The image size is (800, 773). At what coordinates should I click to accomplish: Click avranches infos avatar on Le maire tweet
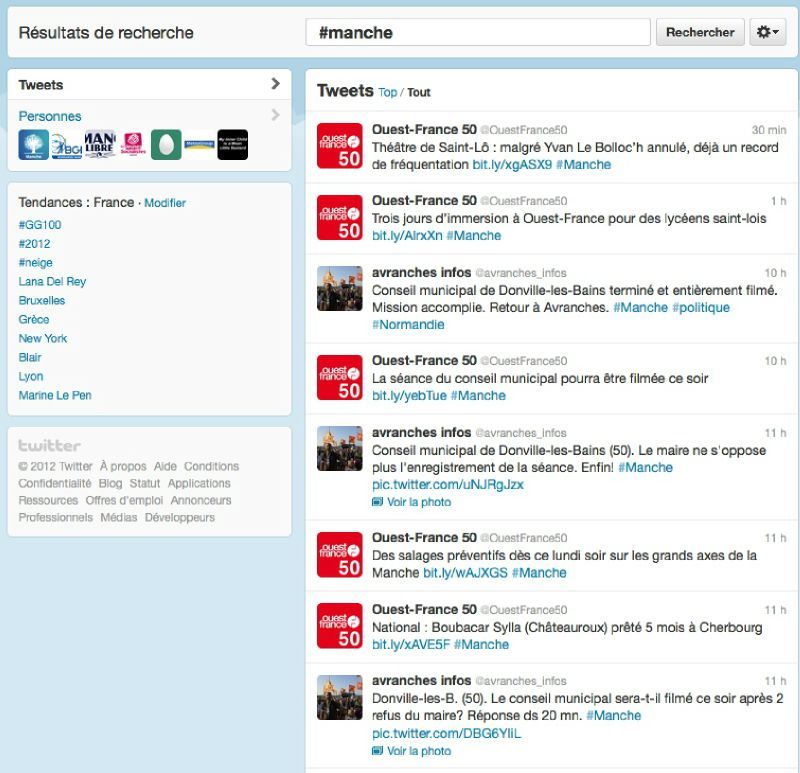(340, 448)
